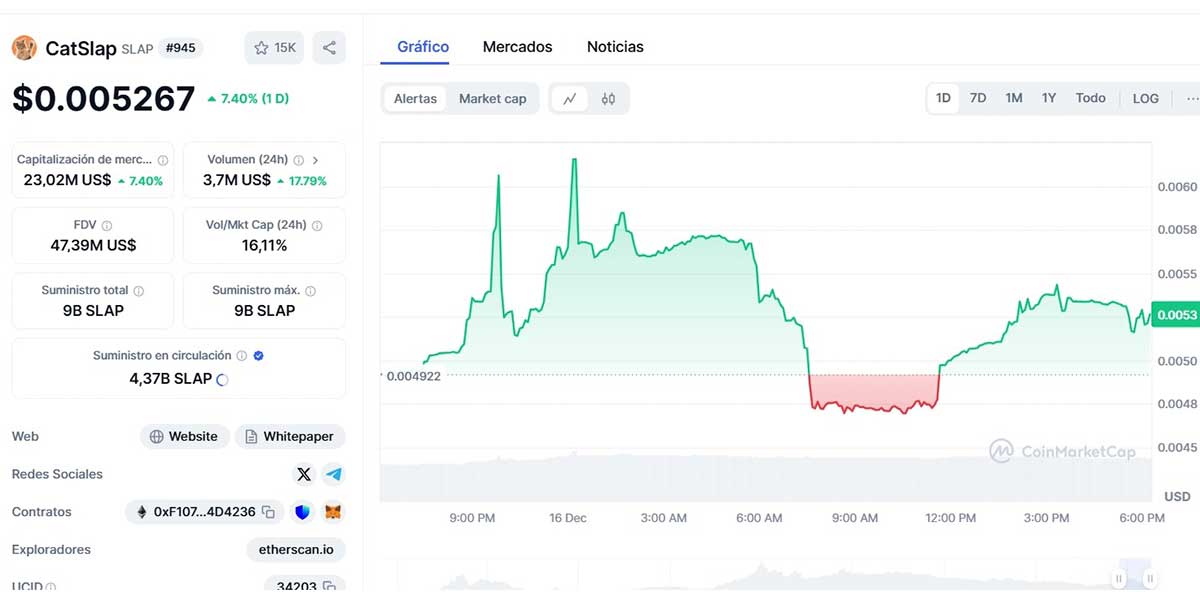Select the 1Y time range
Screen dimensions: 1200x600
click(x=1049, y=98)
